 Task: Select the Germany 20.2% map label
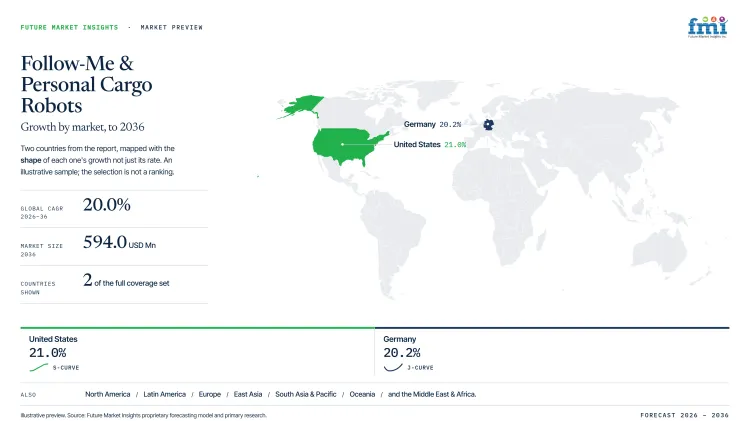[x=432, y=124]
